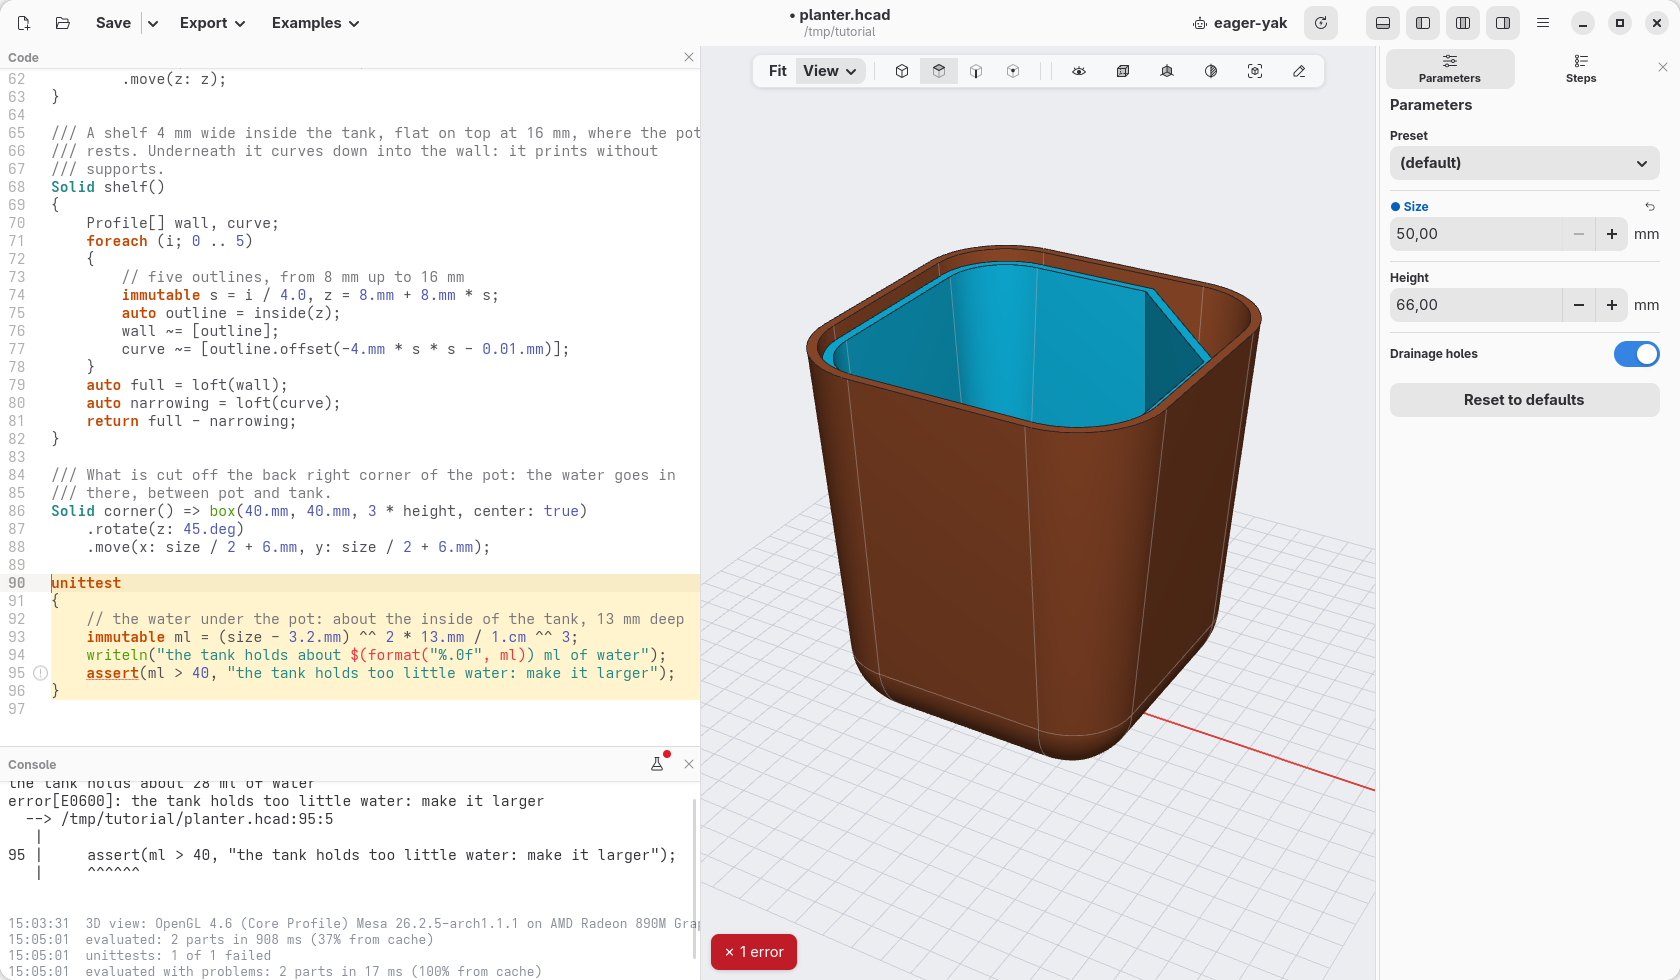Toggle the eye visibility icon in viewport toolbar
The image size is (1680, 980).
pyautogui.click(x=1079, y=71)
